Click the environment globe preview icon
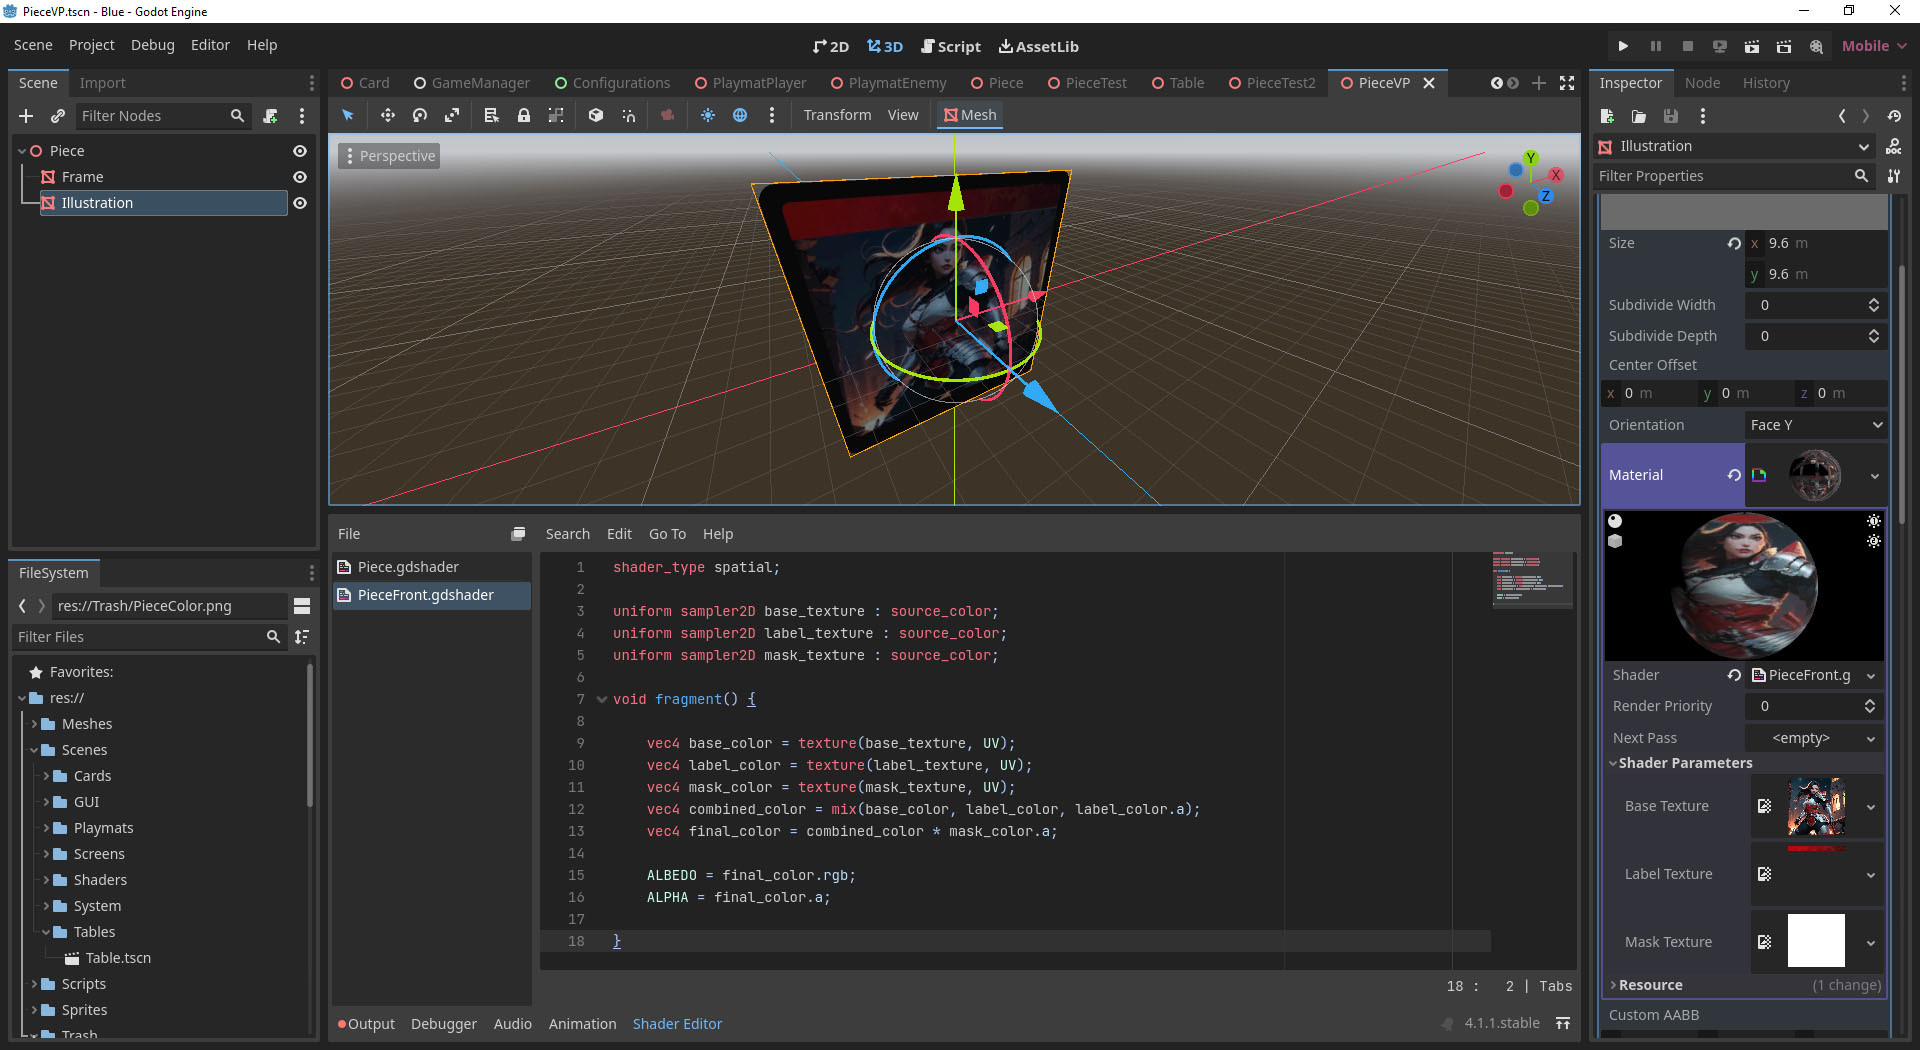Image resolution: width=1920 pixels, height=1050 pixels. 740,115
